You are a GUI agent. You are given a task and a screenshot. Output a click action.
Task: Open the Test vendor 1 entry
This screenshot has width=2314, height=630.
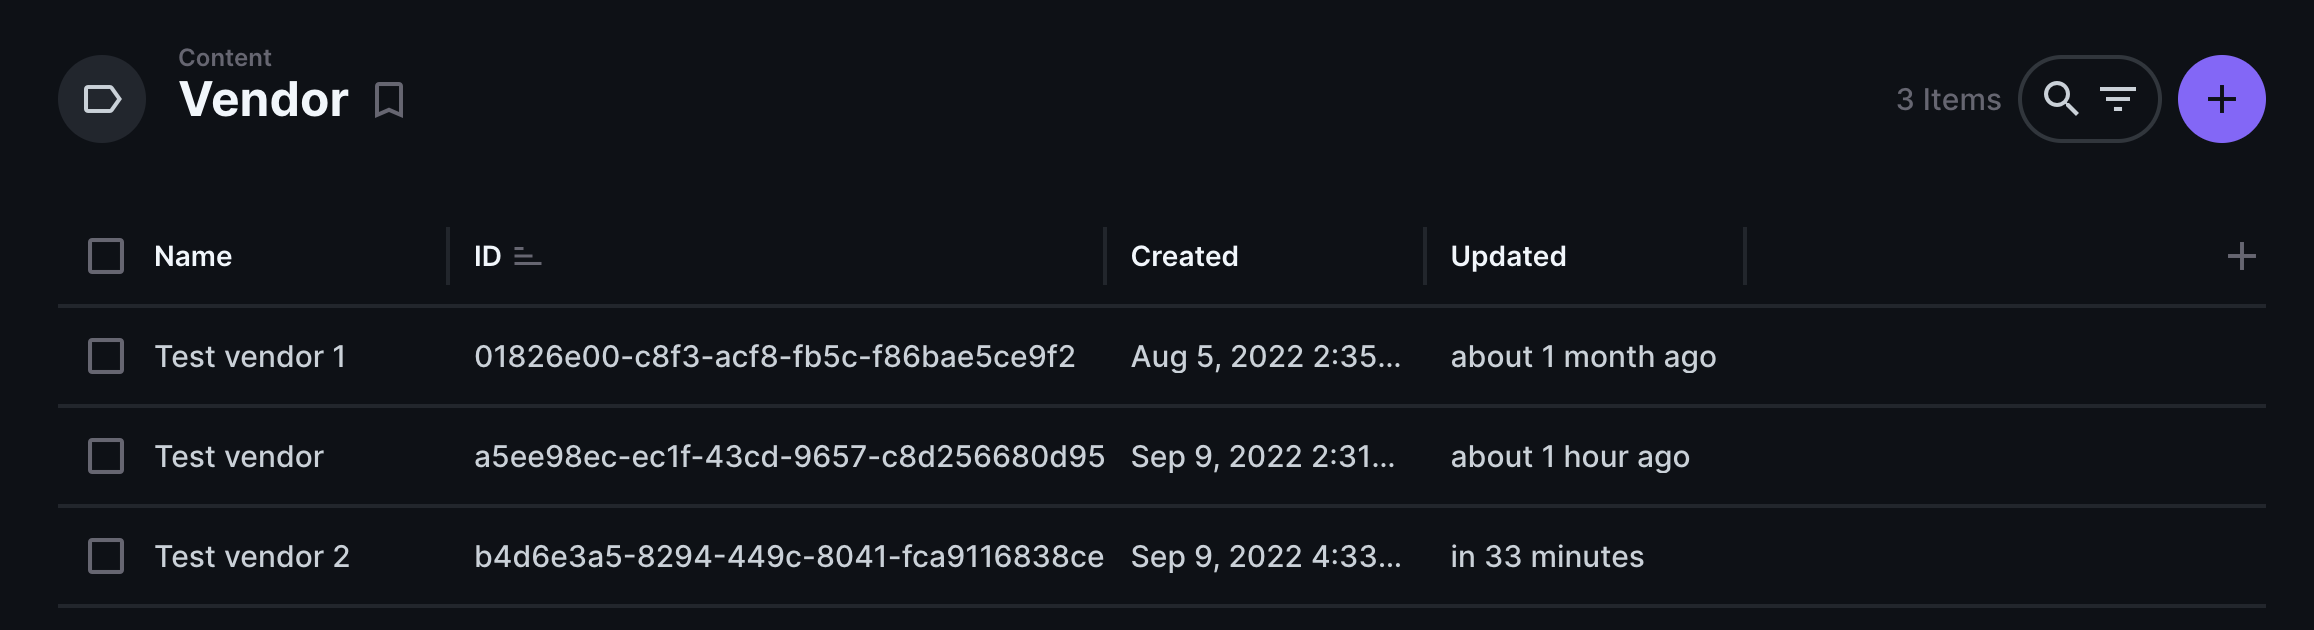[x=250, y=356]
